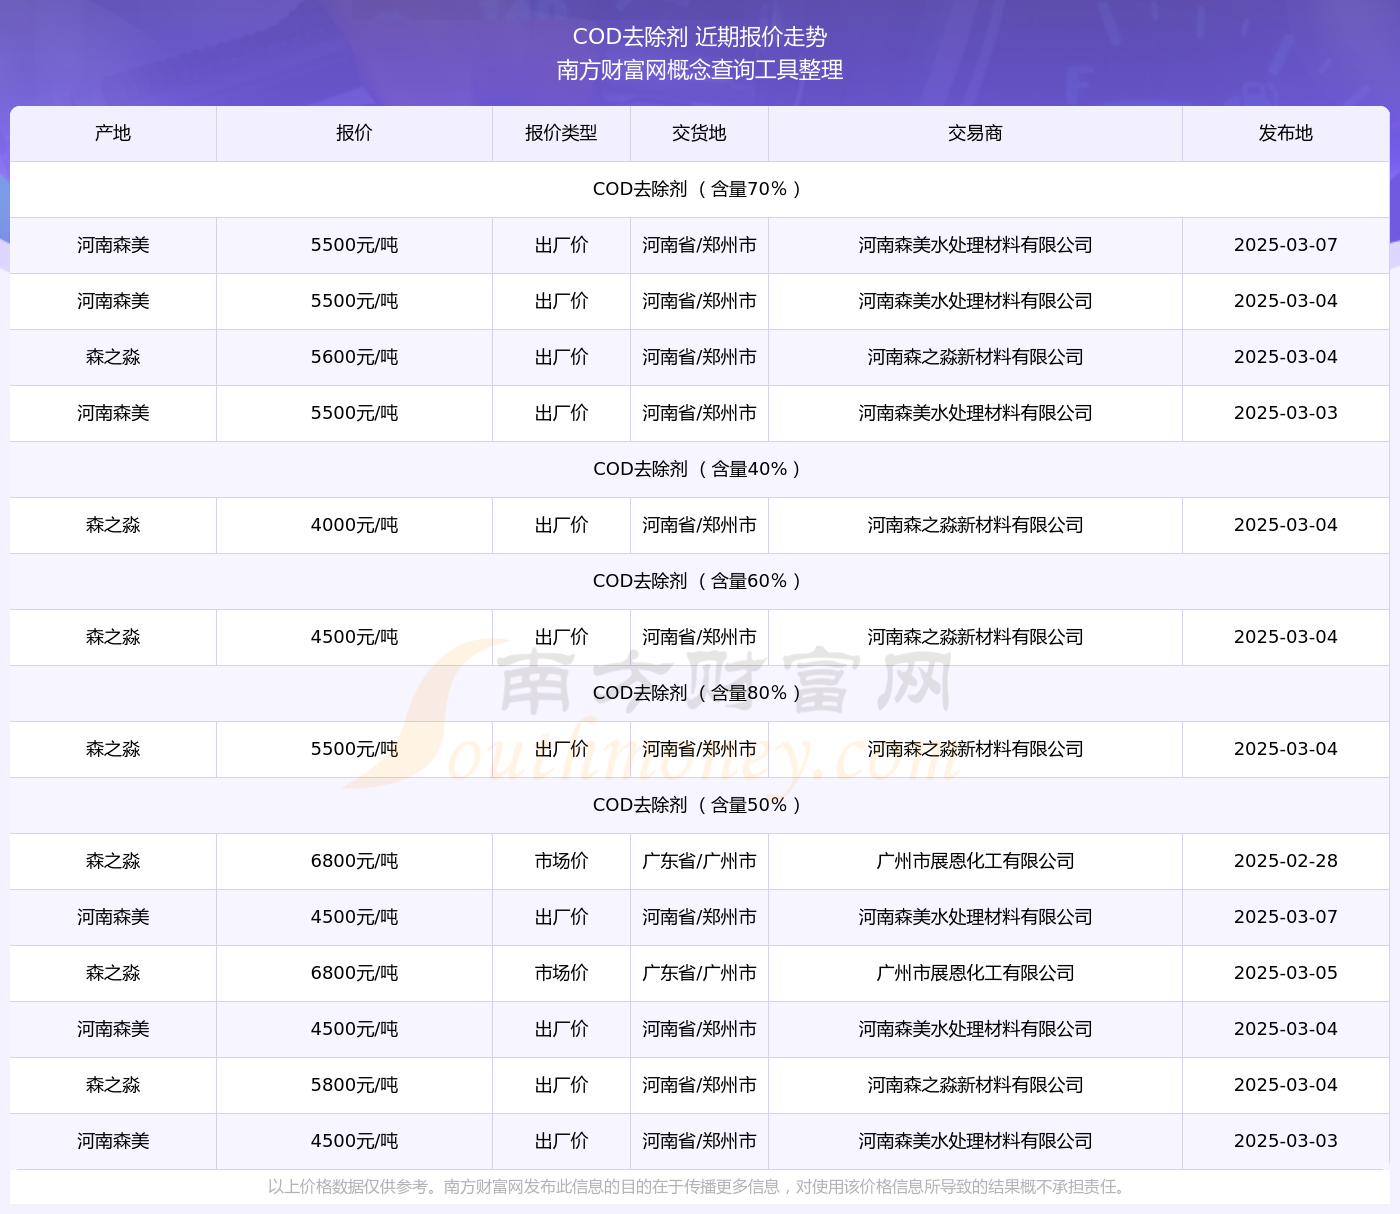Click date 2025-03-04 in the 4000元/吨 row
Viewport: 1400px width, 1214px height.
pos(1286,525)
